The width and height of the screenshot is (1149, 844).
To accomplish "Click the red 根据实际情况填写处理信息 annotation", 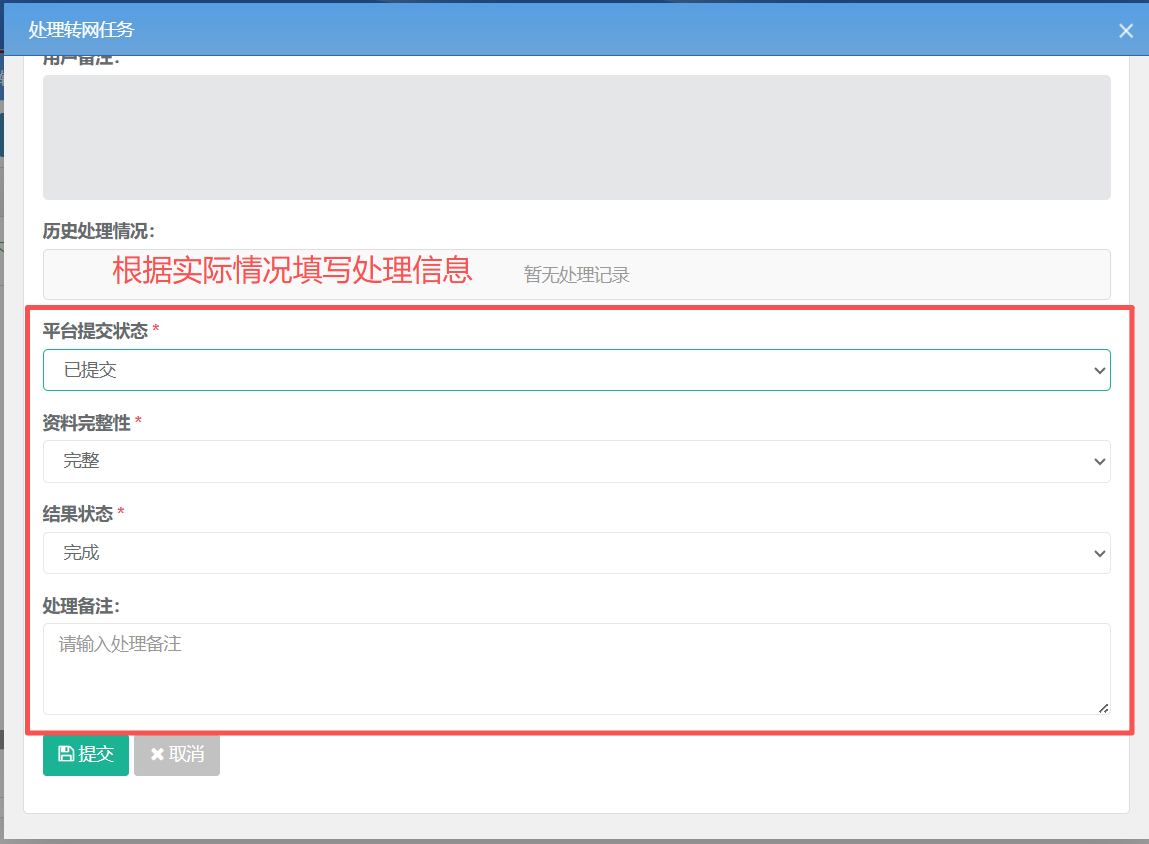I will click(x=291, y=270).
